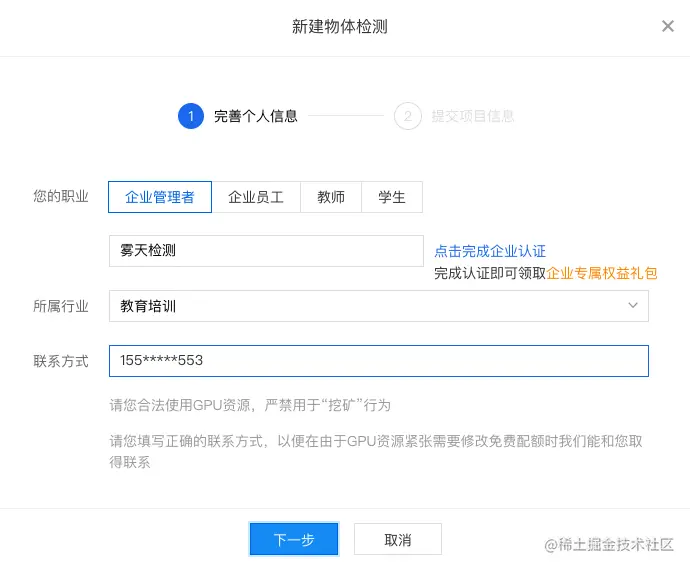
Task: Click the 您的职业 label
Action: click(x=61, y=196)
